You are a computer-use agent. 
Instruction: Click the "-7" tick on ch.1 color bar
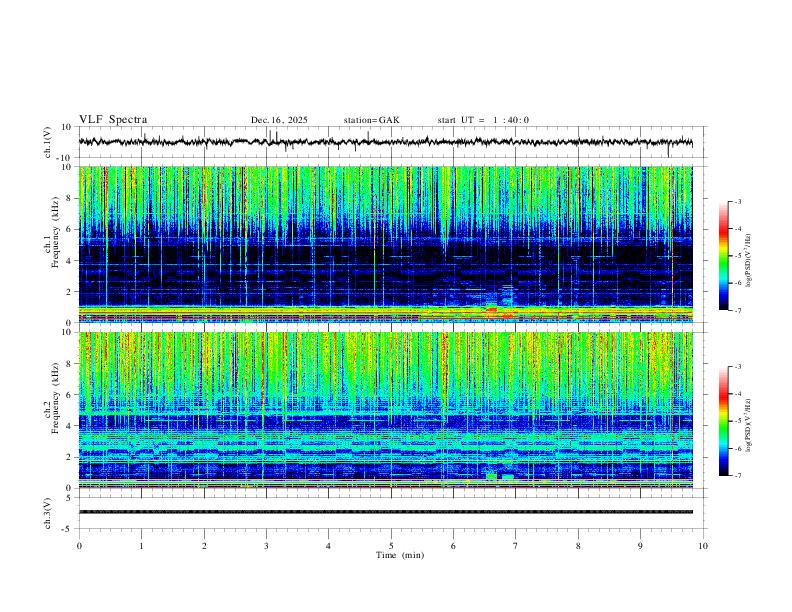click(x=737, y=311)
